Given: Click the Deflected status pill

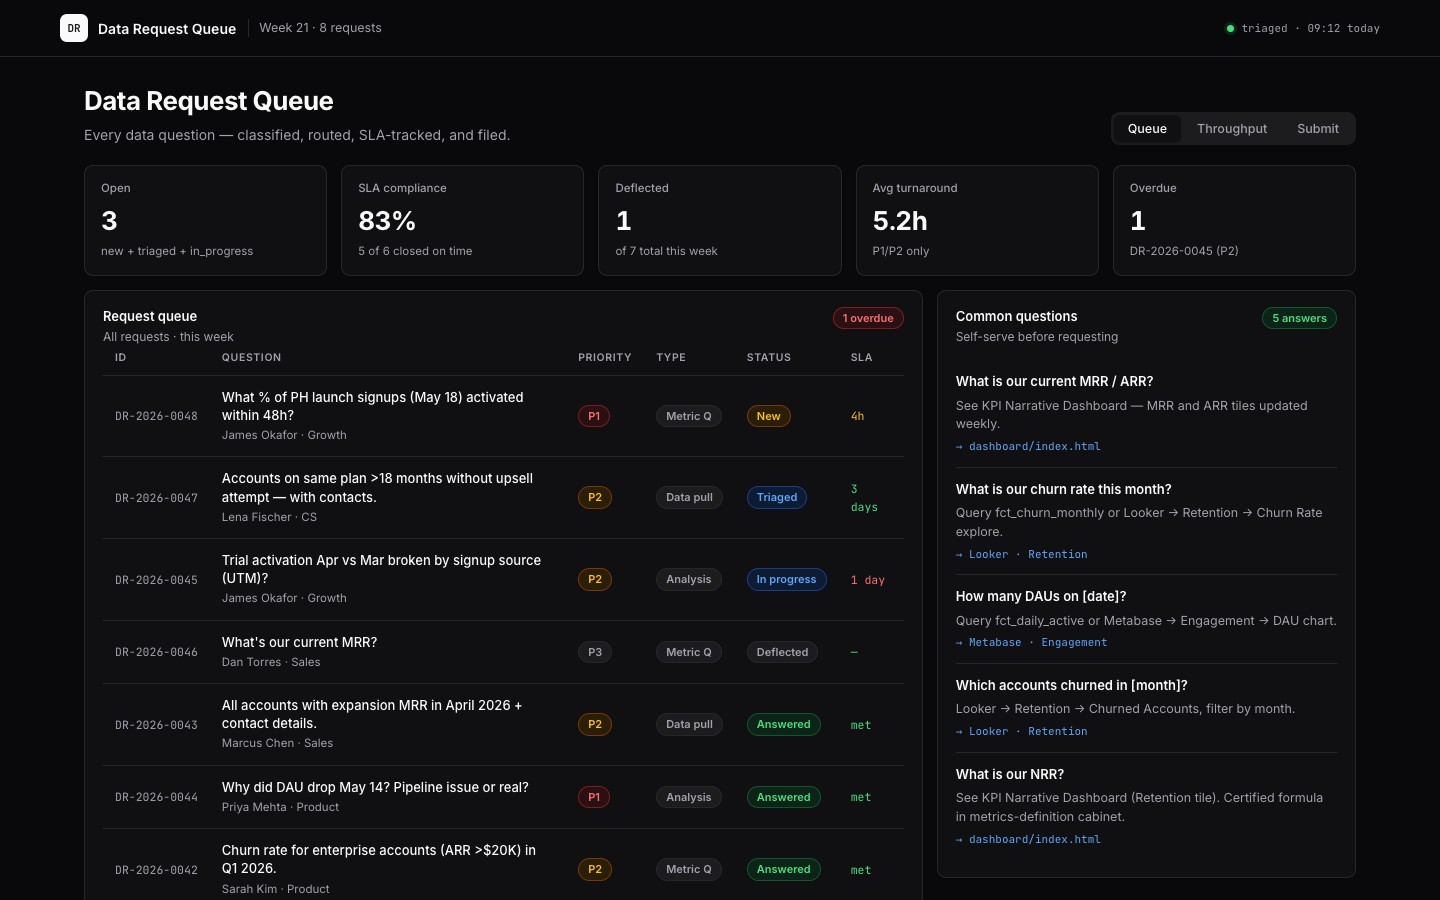Looking at the screenshot, I should point(782,652).
